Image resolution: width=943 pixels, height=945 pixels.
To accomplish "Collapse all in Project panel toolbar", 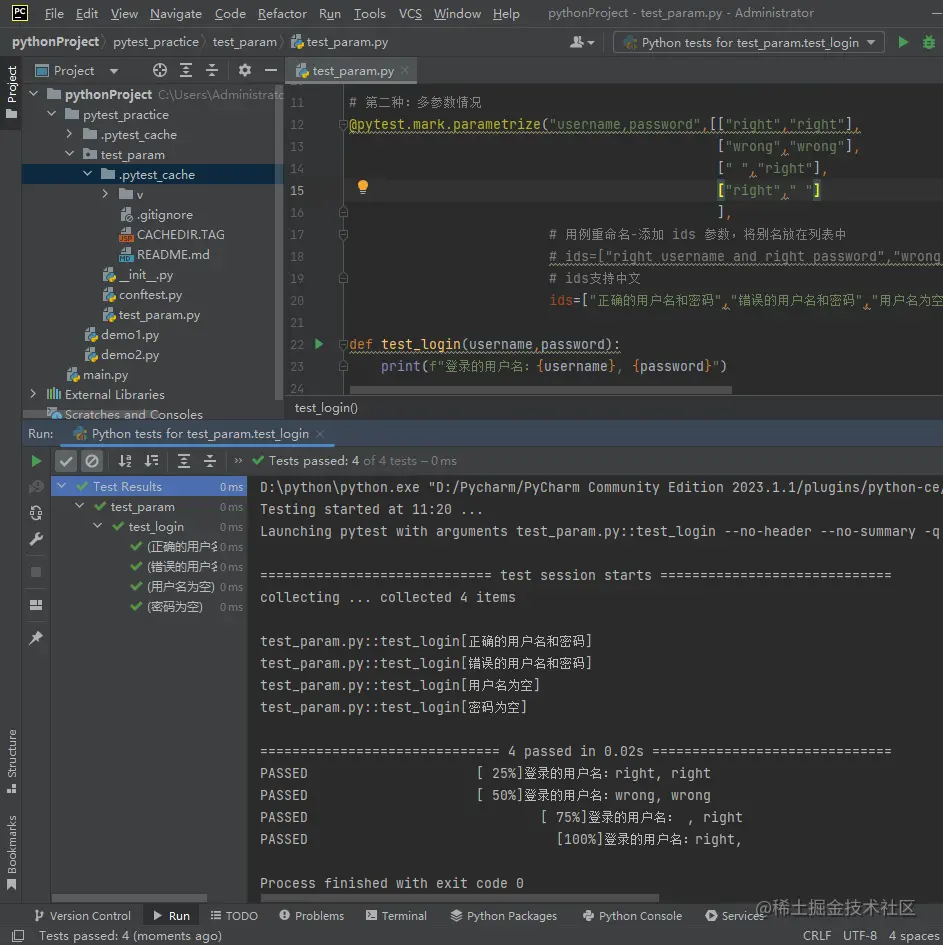I will pos(212,71).
